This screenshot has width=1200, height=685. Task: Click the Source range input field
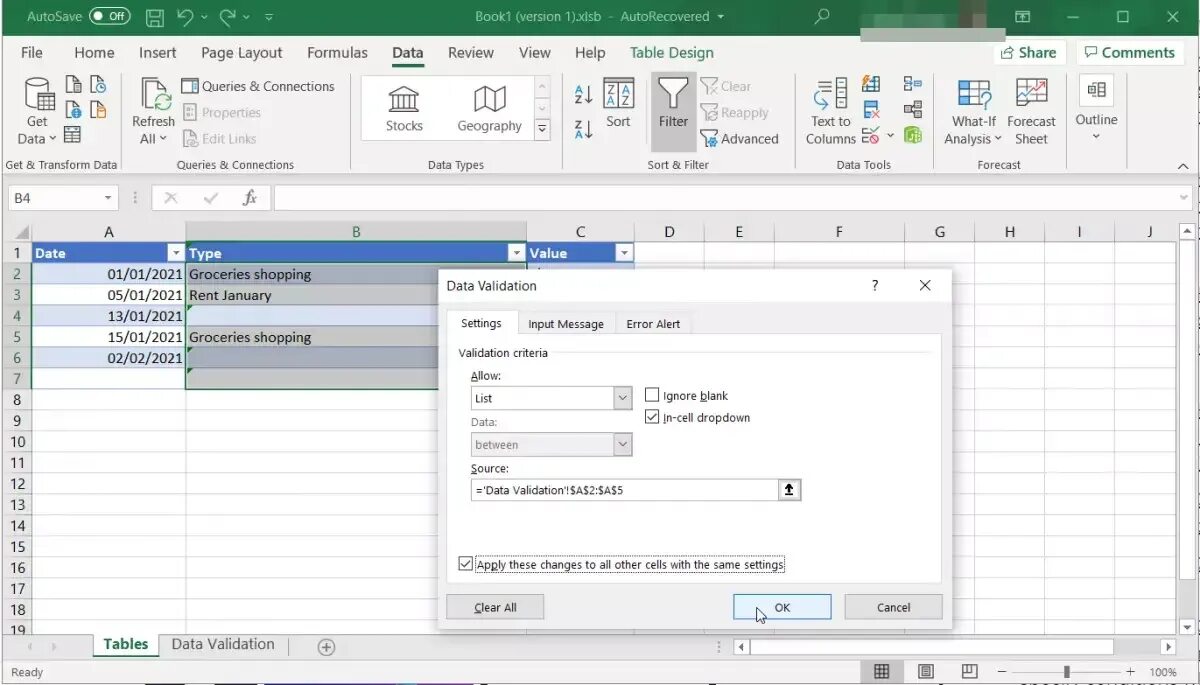point(624,490)
